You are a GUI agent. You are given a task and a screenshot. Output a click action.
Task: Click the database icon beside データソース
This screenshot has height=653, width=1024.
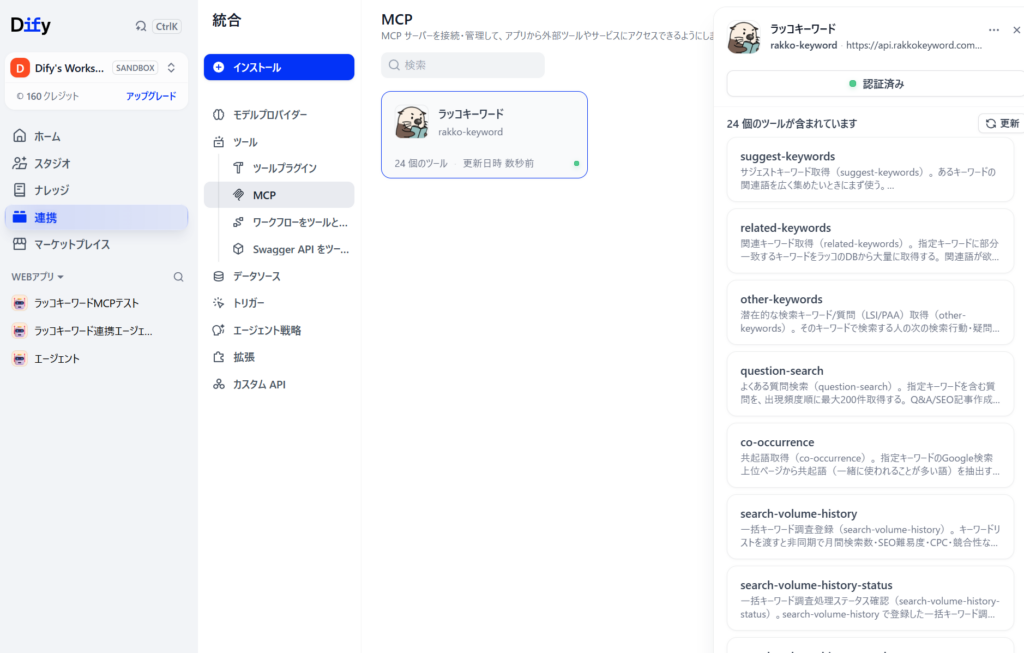pos(219,276)
